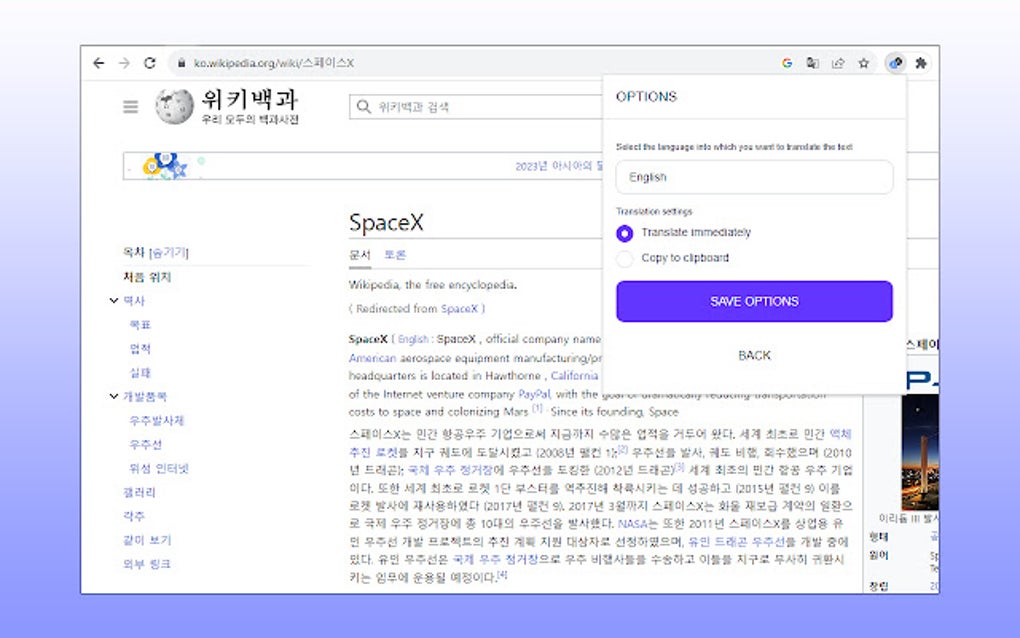The width and height of the screenshot is (1020, 638).
Task: Open the browser extensions puzzle icon
Action: (921, 62)
